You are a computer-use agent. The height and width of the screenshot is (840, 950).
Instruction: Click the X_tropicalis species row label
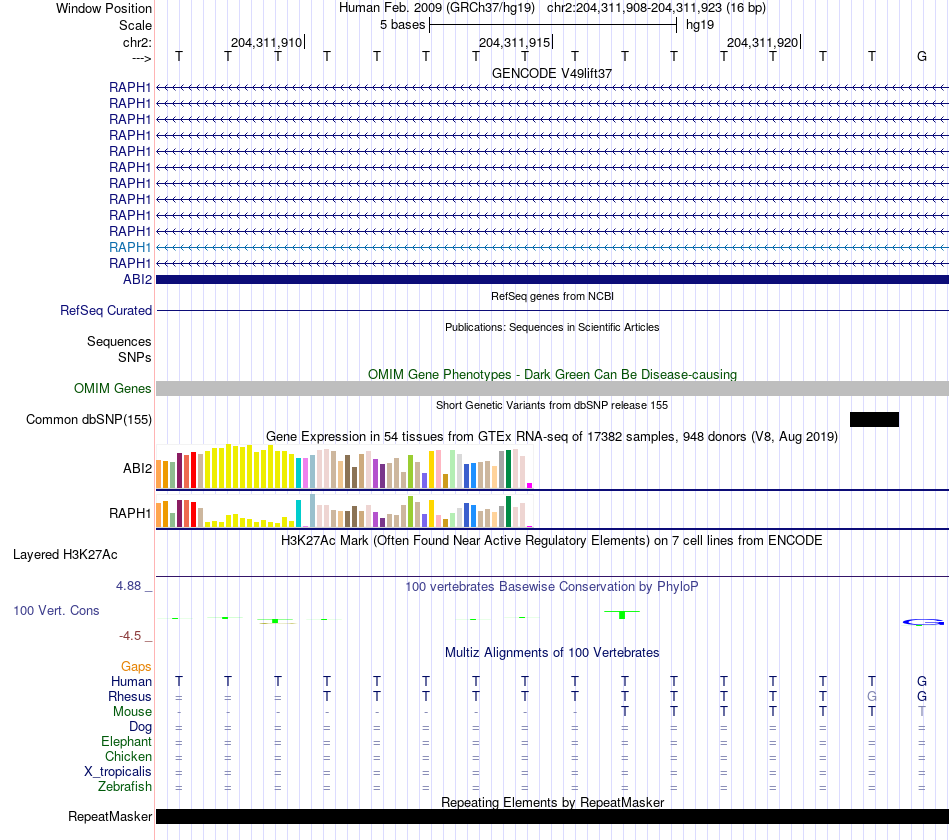[118, 772]
